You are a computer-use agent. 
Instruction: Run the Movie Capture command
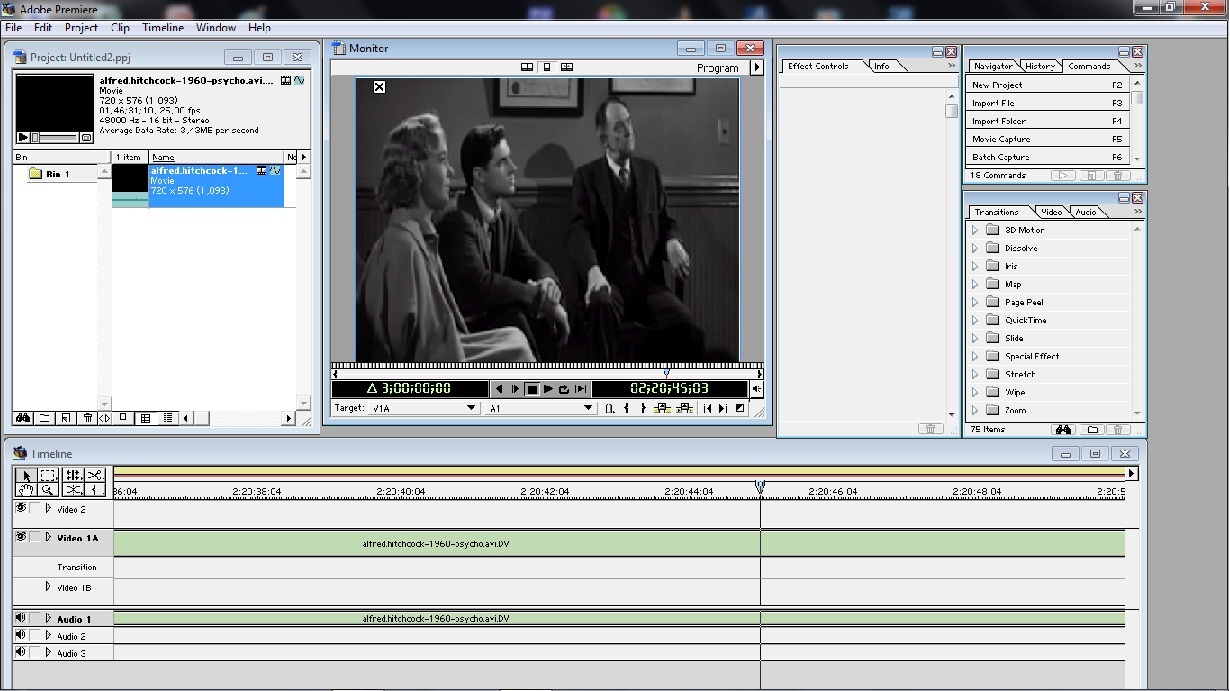pos(1048,139)
